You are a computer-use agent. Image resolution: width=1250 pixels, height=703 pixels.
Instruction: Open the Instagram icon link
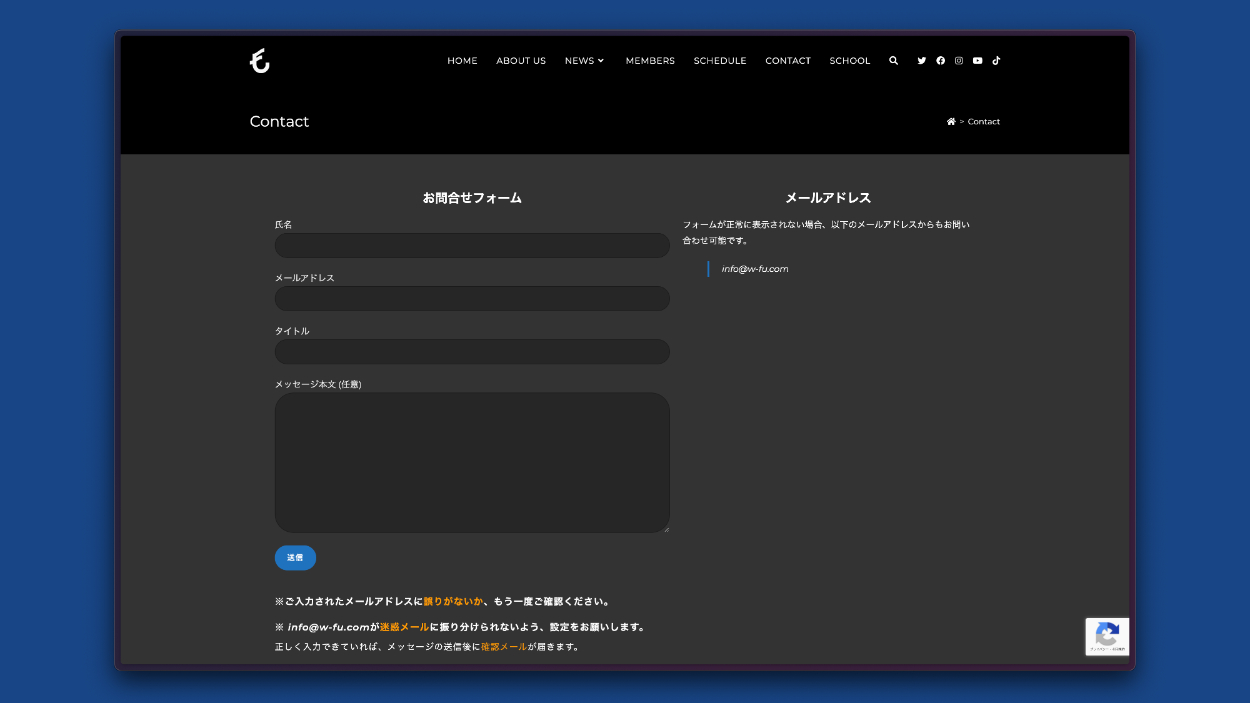pyautogui.click(x=959, y=61)
